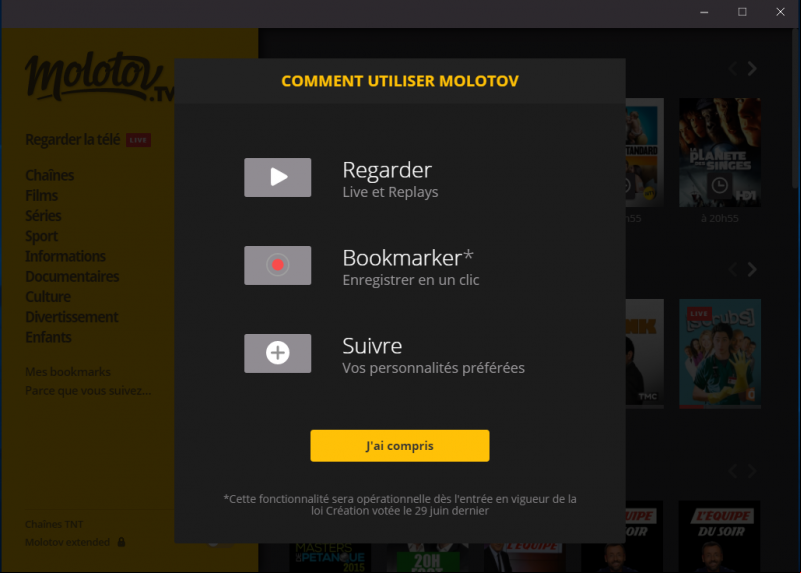This screenshot has height=573, width=801.
Task: Click the vertical scrollbar on right edge
Action: [x=796, y=107]
